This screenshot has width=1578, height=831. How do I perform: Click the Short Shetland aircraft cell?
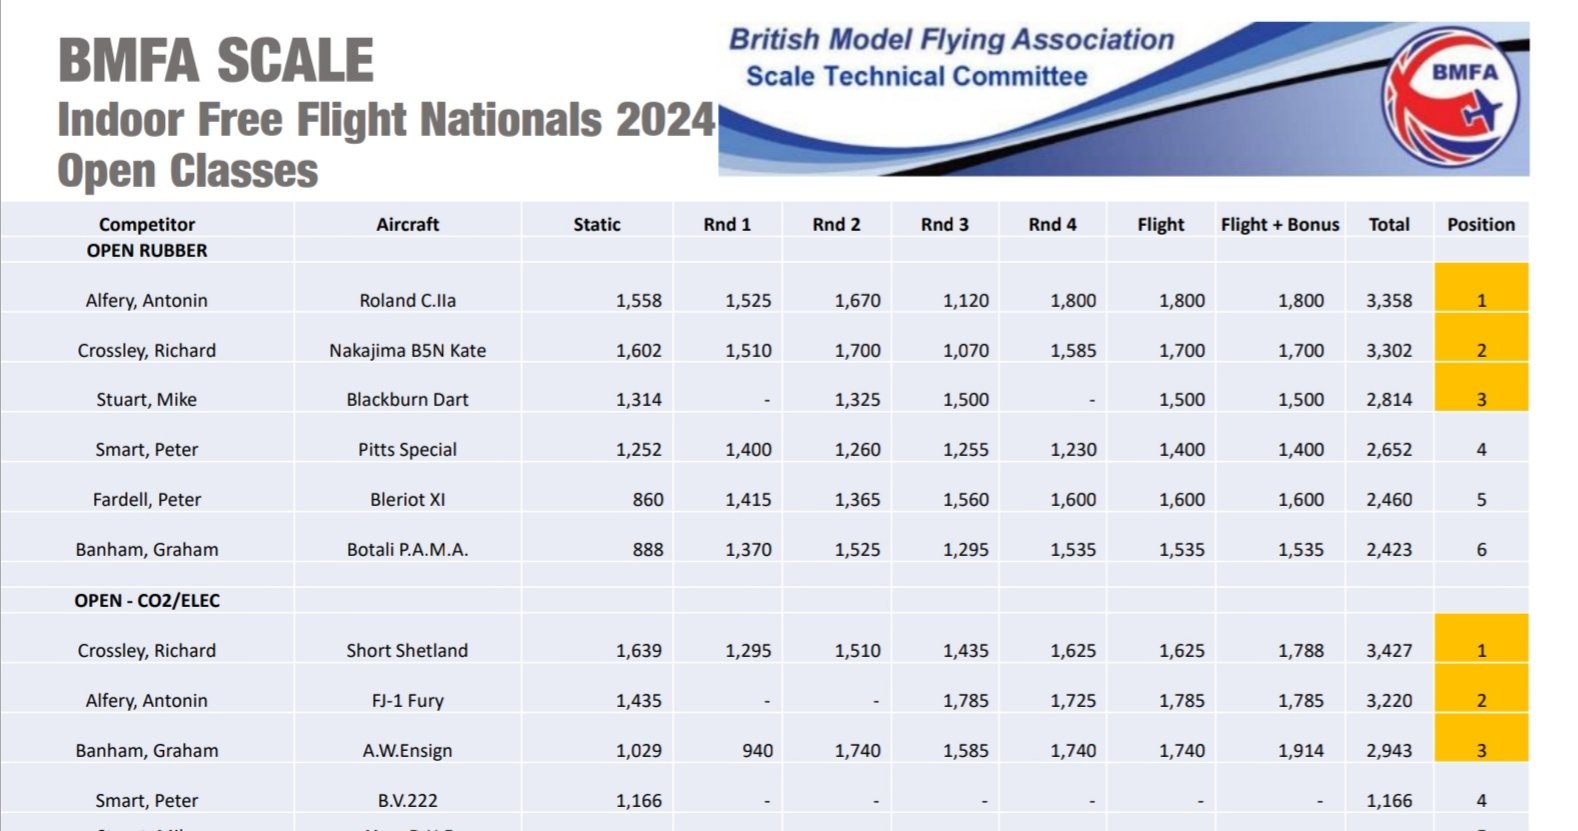407,650
